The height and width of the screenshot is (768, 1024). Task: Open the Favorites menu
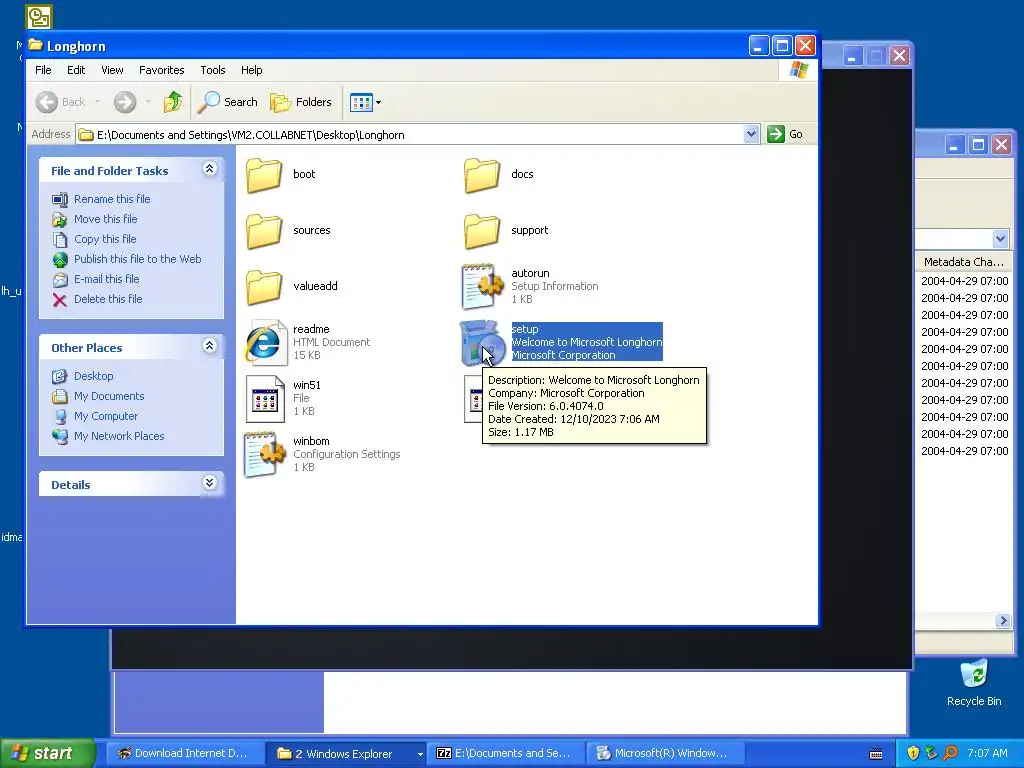coord(161,70)
